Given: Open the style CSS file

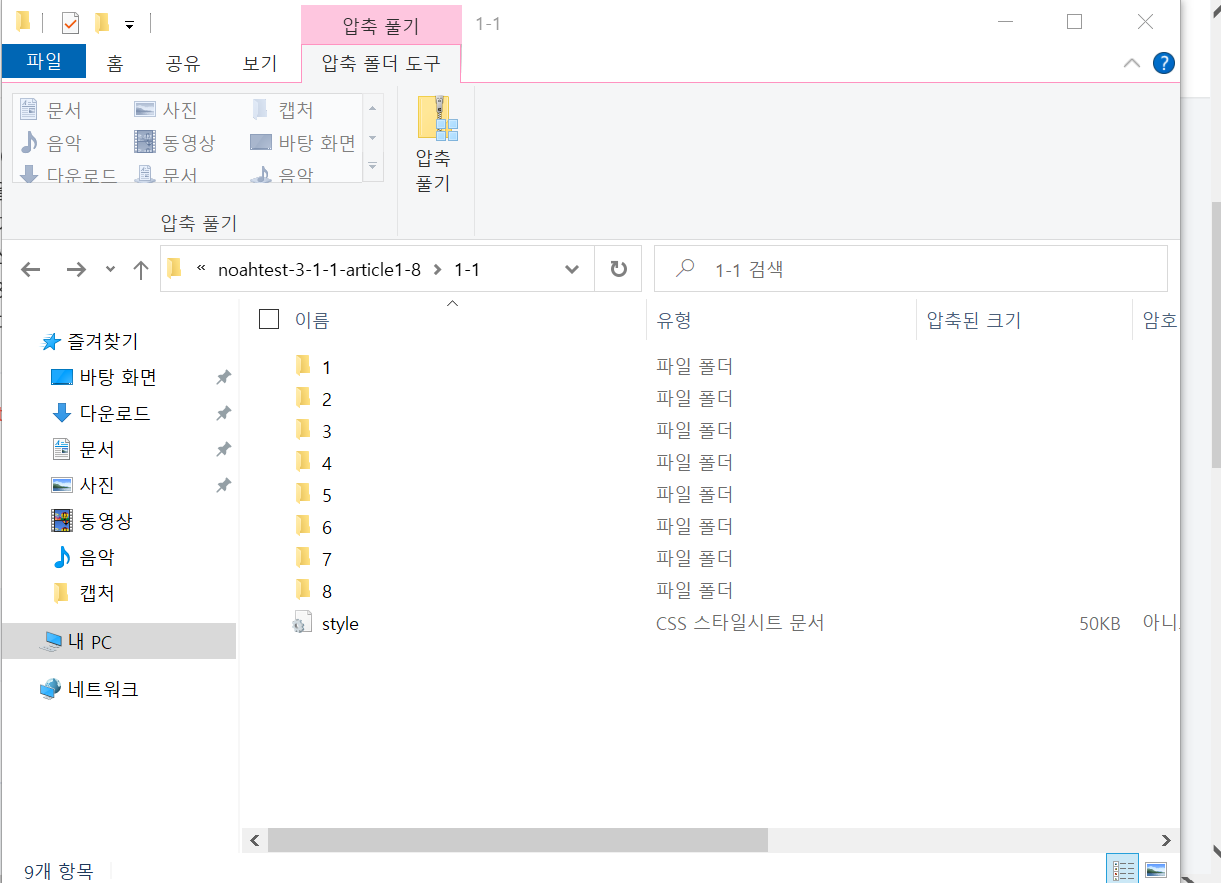Looking at the screenshot, I should click(x=342, y=623).
